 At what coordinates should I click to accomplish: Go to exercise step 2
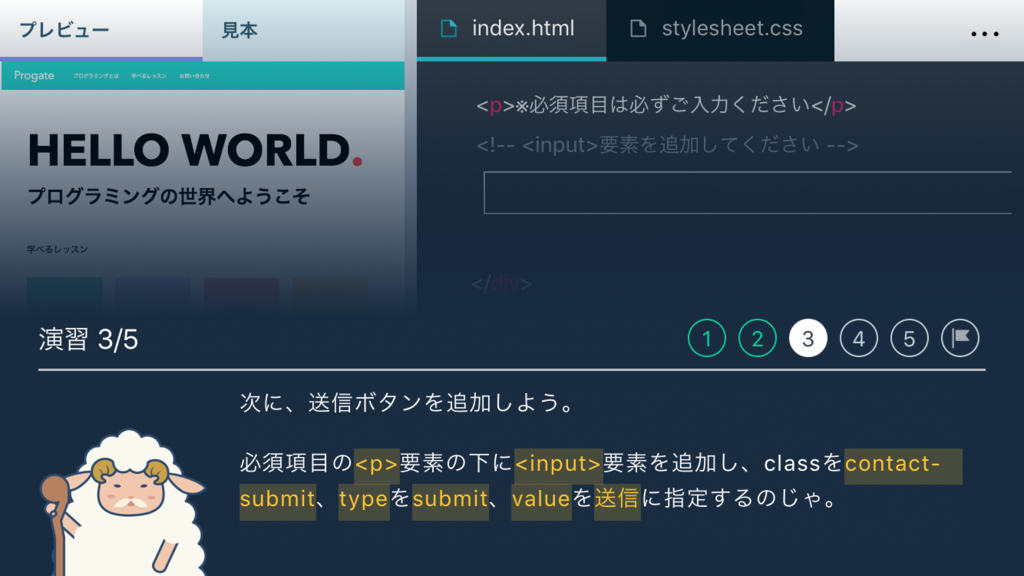[x=758, y=338]
